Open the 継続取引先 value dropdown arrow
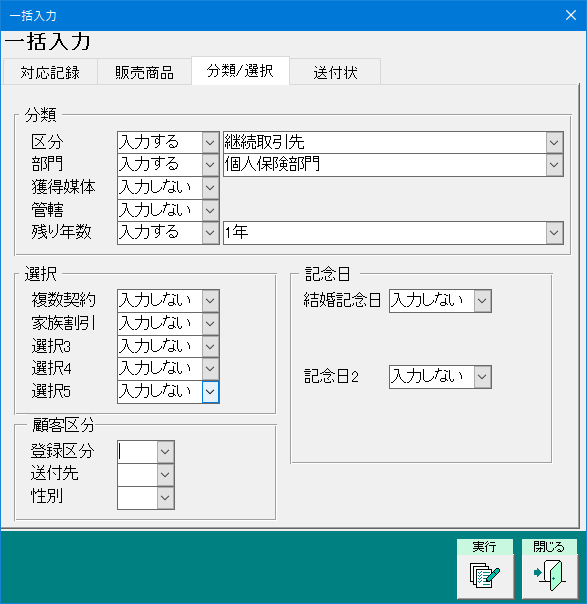The width and height of the screenshot is (587, 604). [x=554, y=143]
